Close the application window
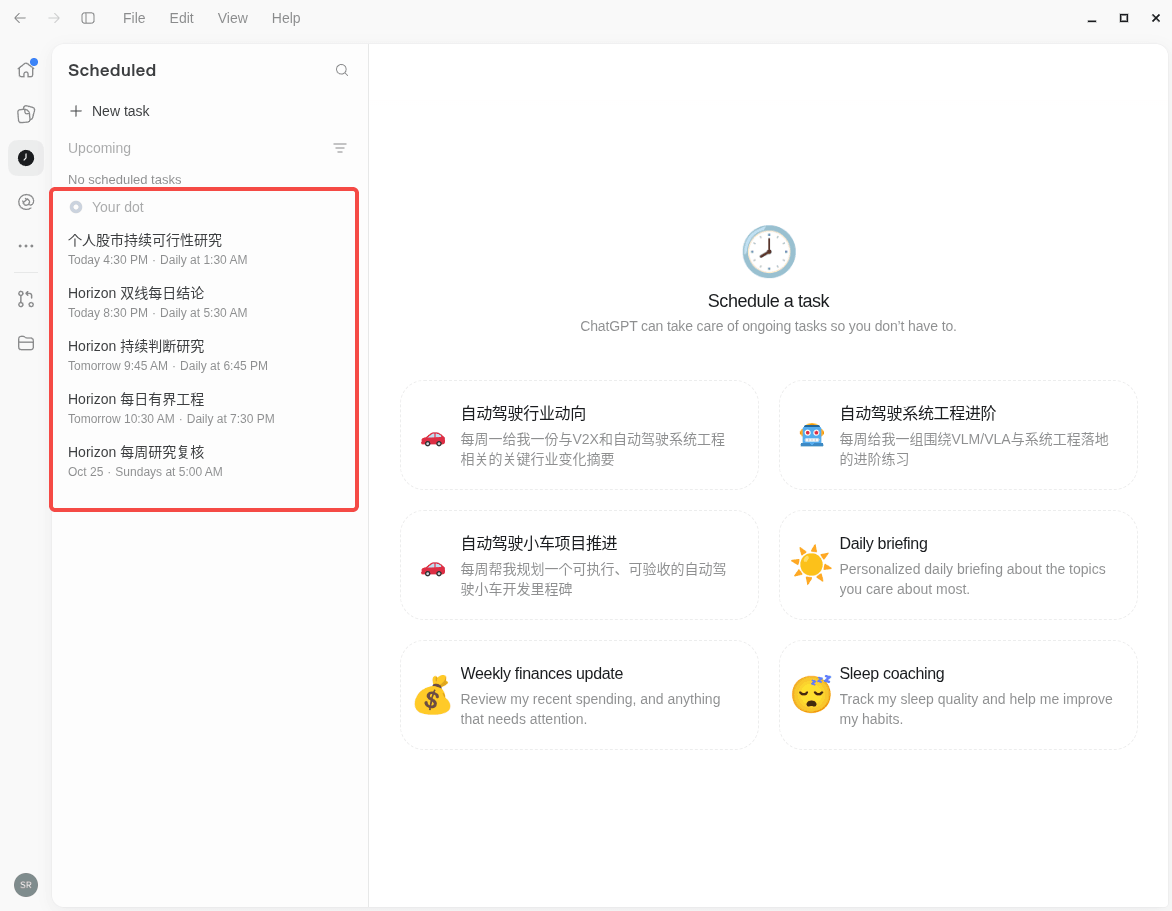 click(1156, 18)
